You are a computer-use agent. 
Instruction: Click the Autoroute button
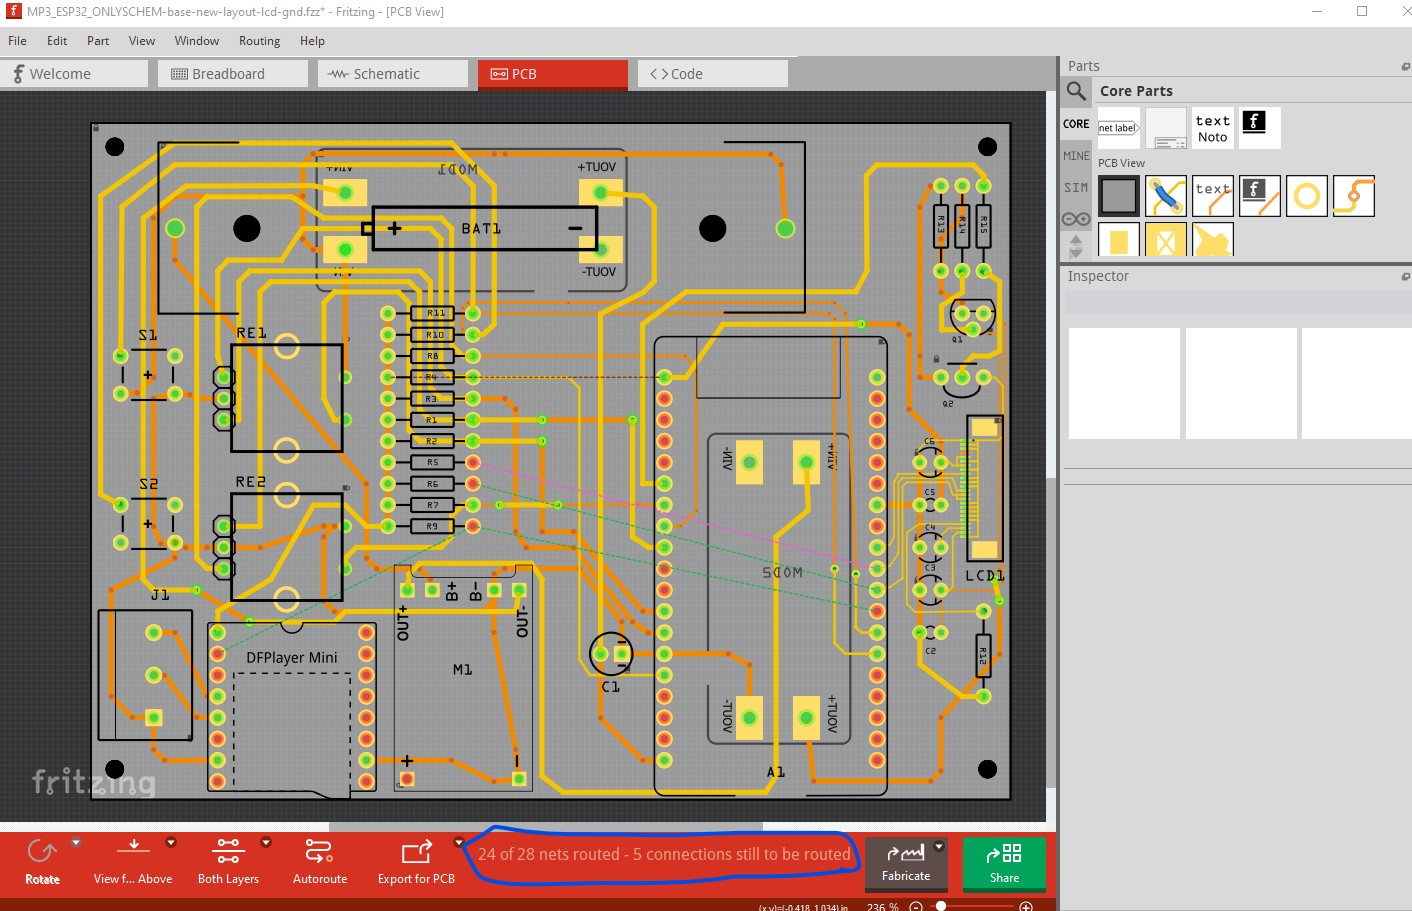(320, 861)
